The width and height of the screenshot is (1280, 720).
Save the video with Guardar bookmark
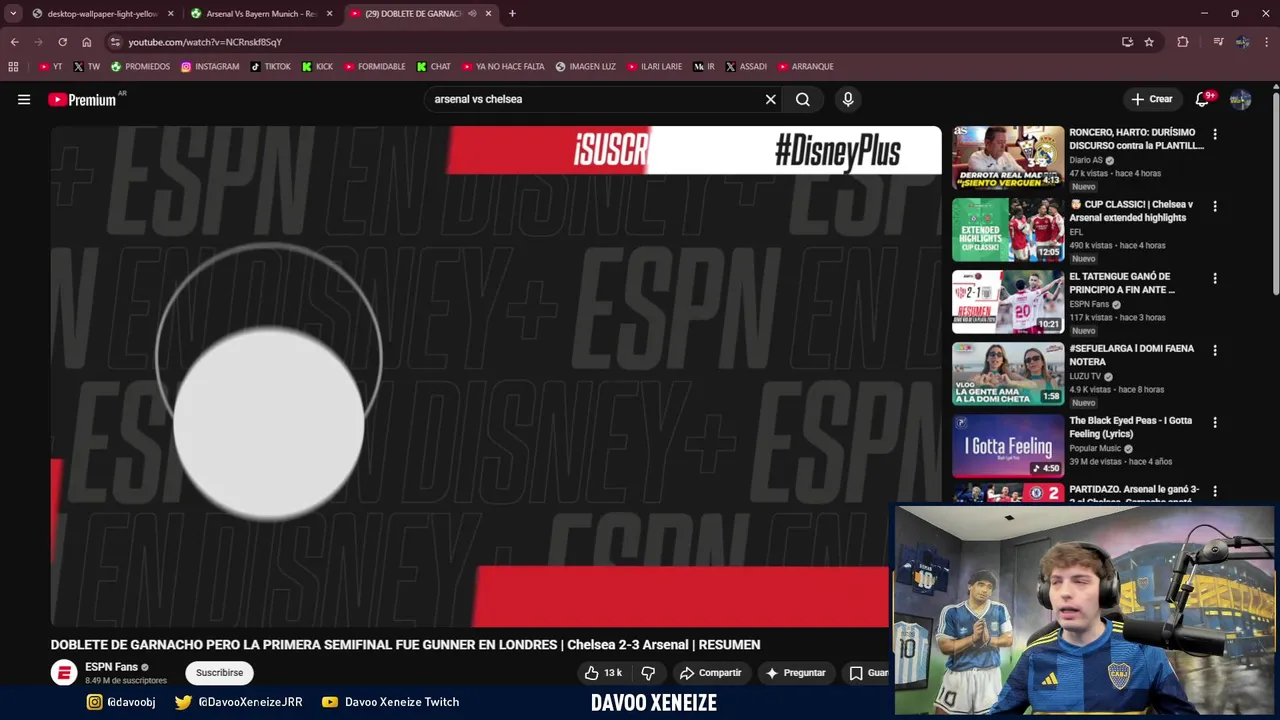pyautogui.click(x=867, y=673)
